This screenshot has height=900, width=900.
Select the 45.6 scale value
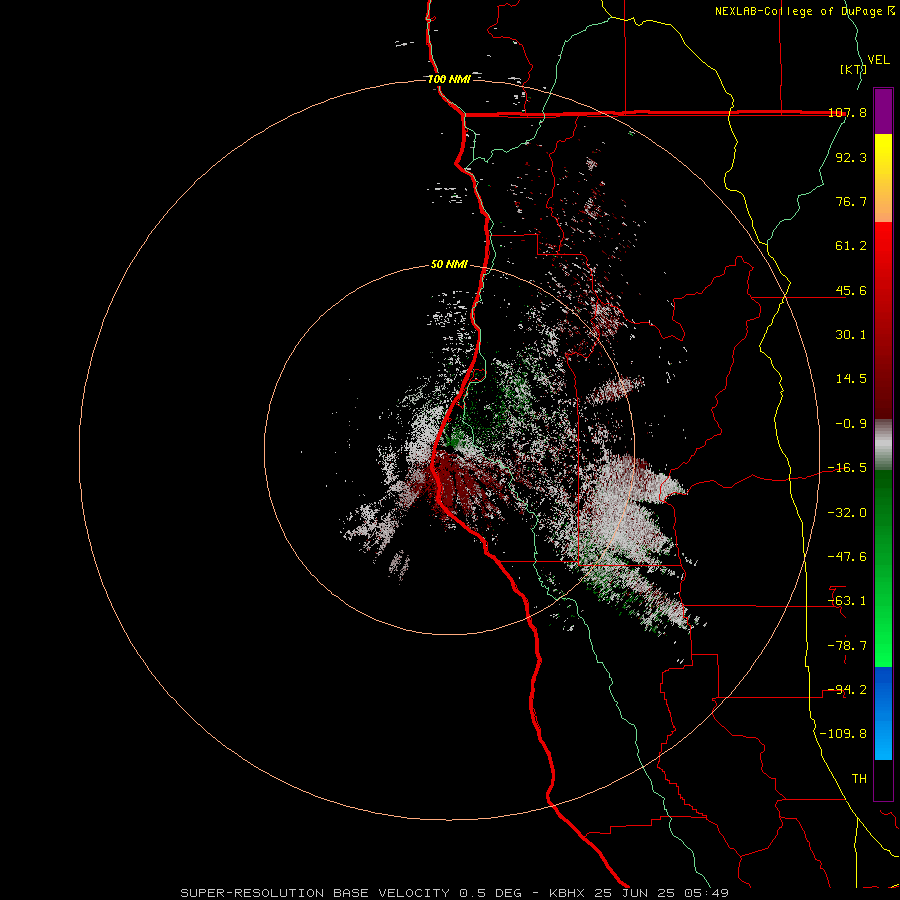coord(851,290)
